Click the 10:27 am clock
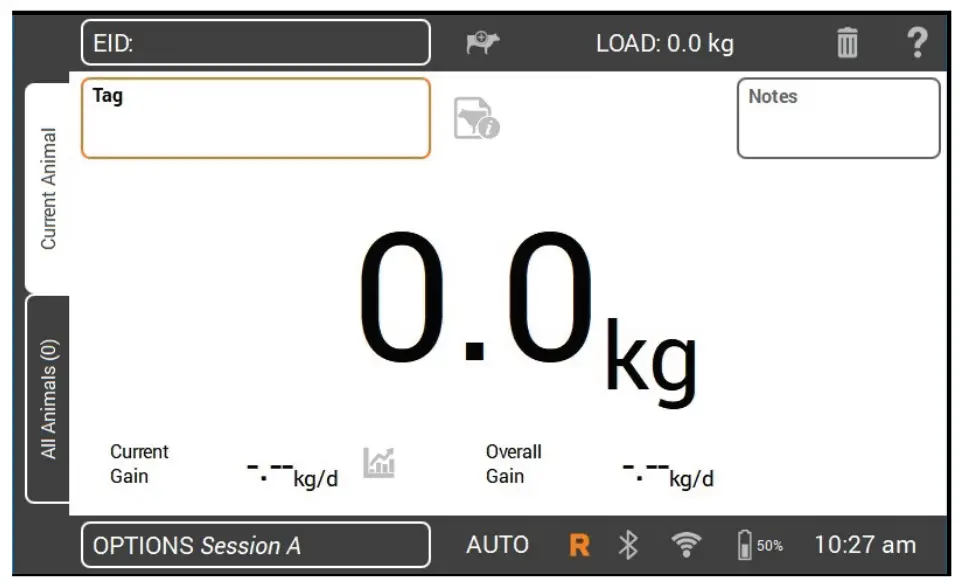The image size is (959, 585). click(x=865, y=545)
